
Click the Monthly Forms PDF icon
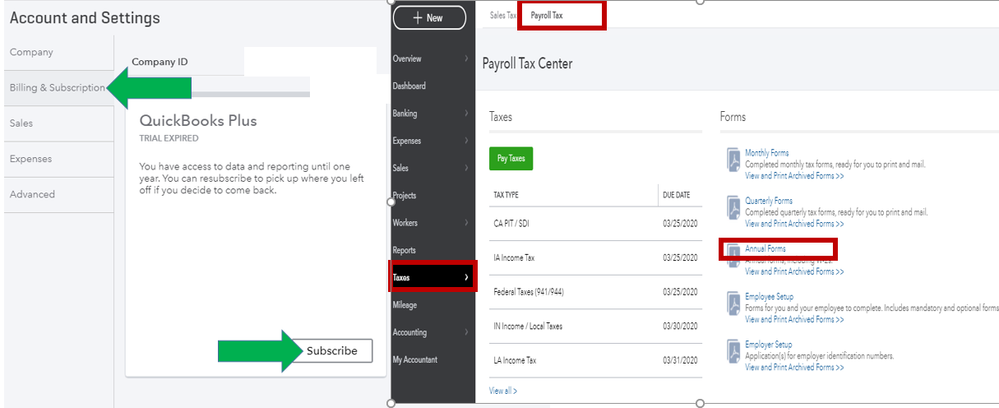733,159
